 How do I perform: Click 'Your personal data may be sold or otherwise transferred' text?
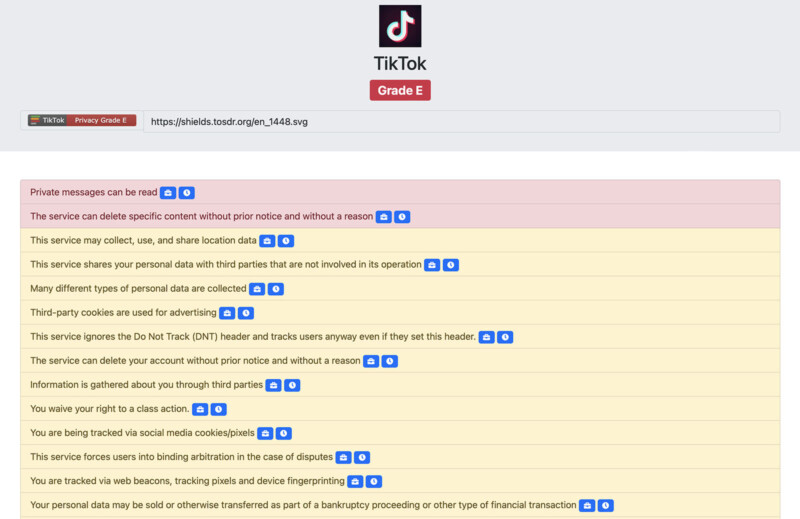(303, 505)
